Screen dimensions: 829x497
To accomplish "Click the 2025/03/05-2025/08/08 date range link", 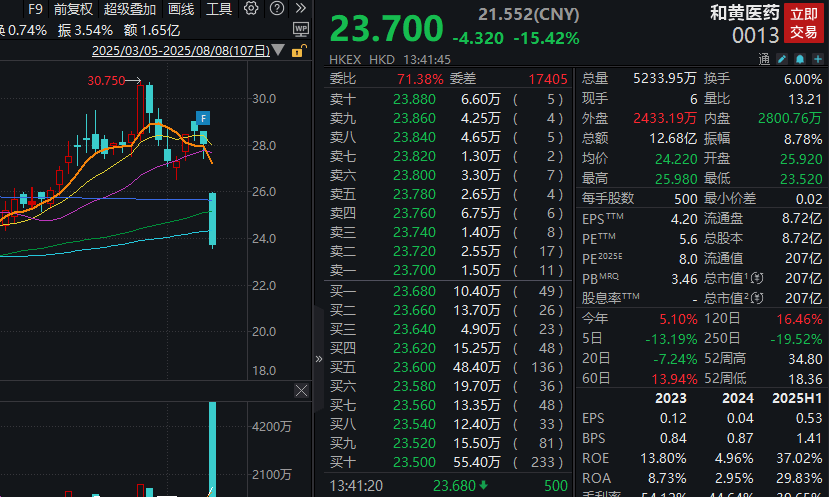I will 181,51.
